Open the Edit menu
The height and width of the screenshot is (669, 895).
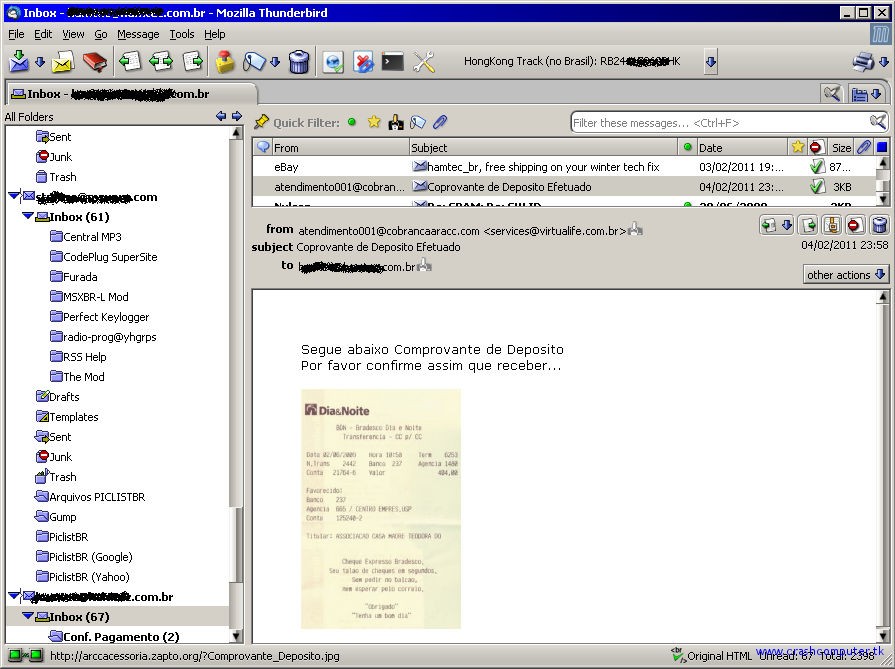(43, 34)
